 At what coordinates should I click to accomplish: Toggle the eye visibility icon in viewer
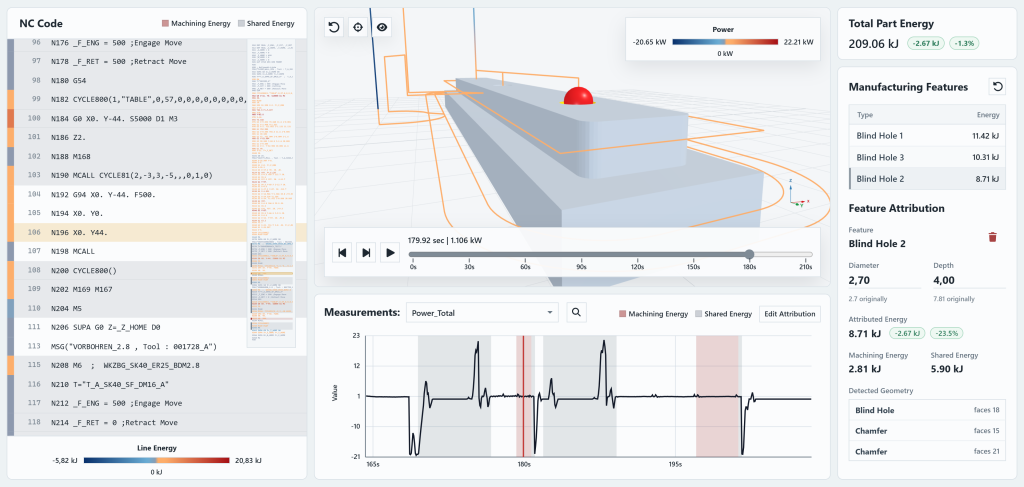click(382, 27)
